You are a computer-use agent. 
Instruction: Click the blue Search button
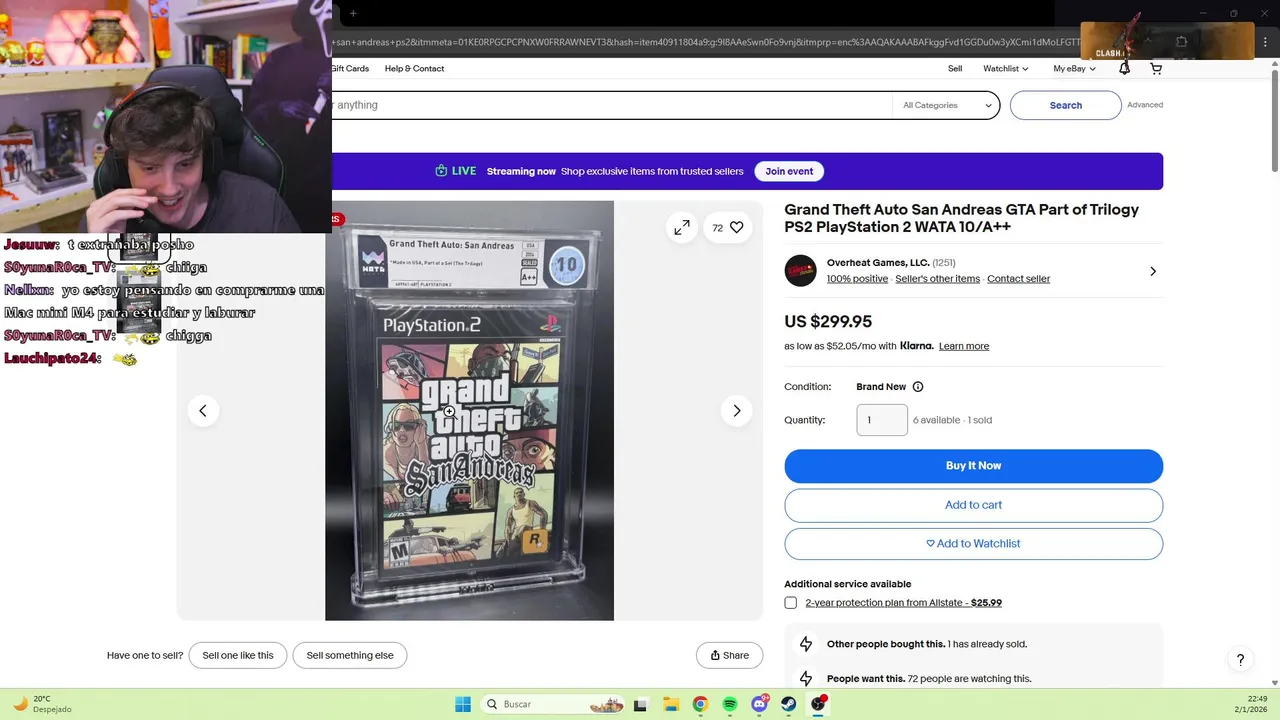[x=1066, y=105]
